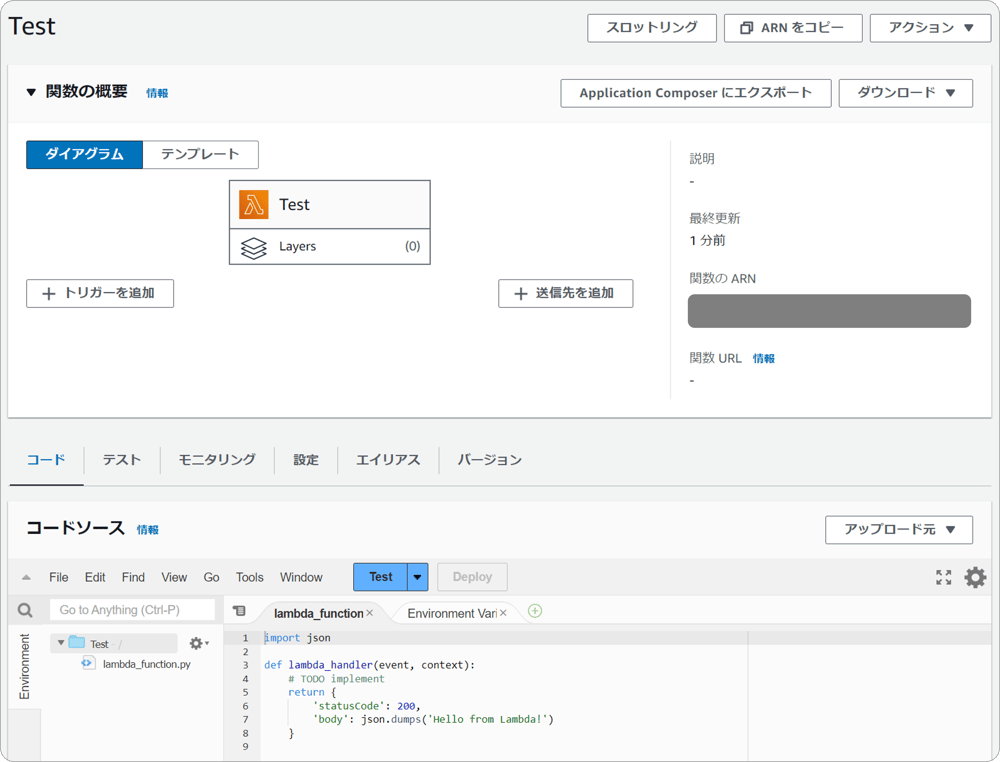Click the ARN をコピー button

(x=793, y=28)
